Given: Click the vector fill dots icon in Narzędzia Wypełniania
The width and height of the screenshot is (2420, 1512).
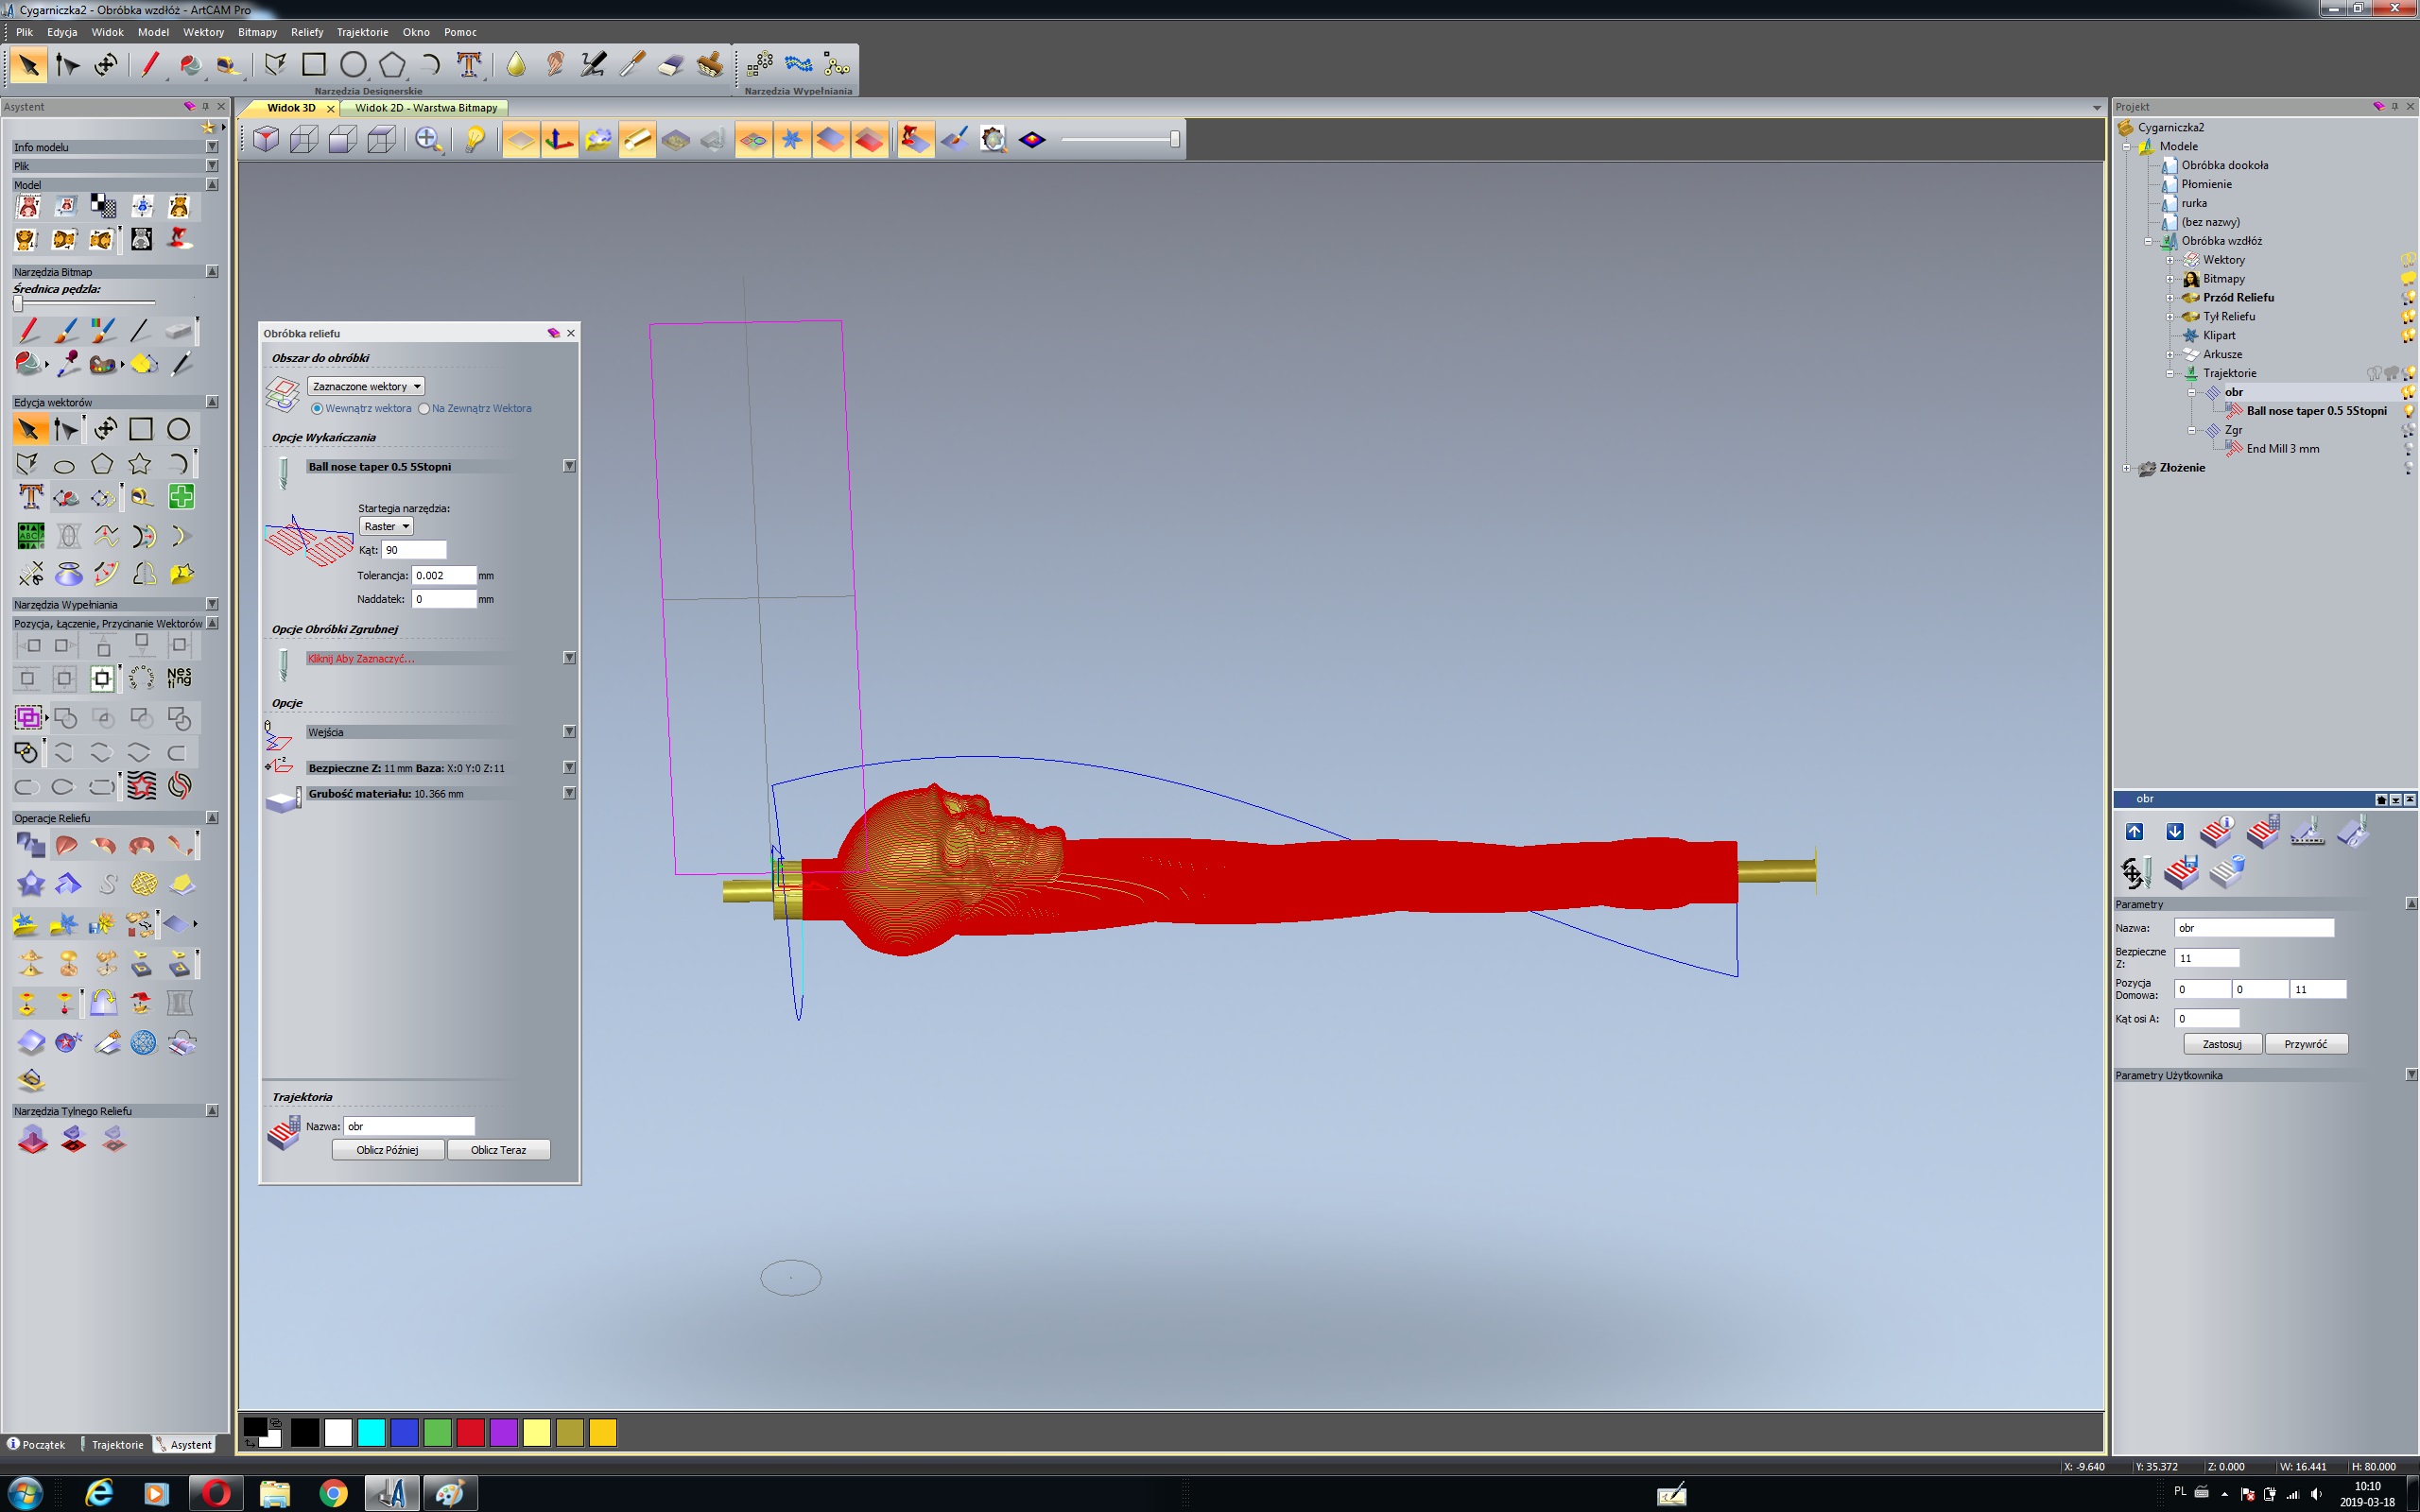Looking at the screenshot, I should 760,65.
